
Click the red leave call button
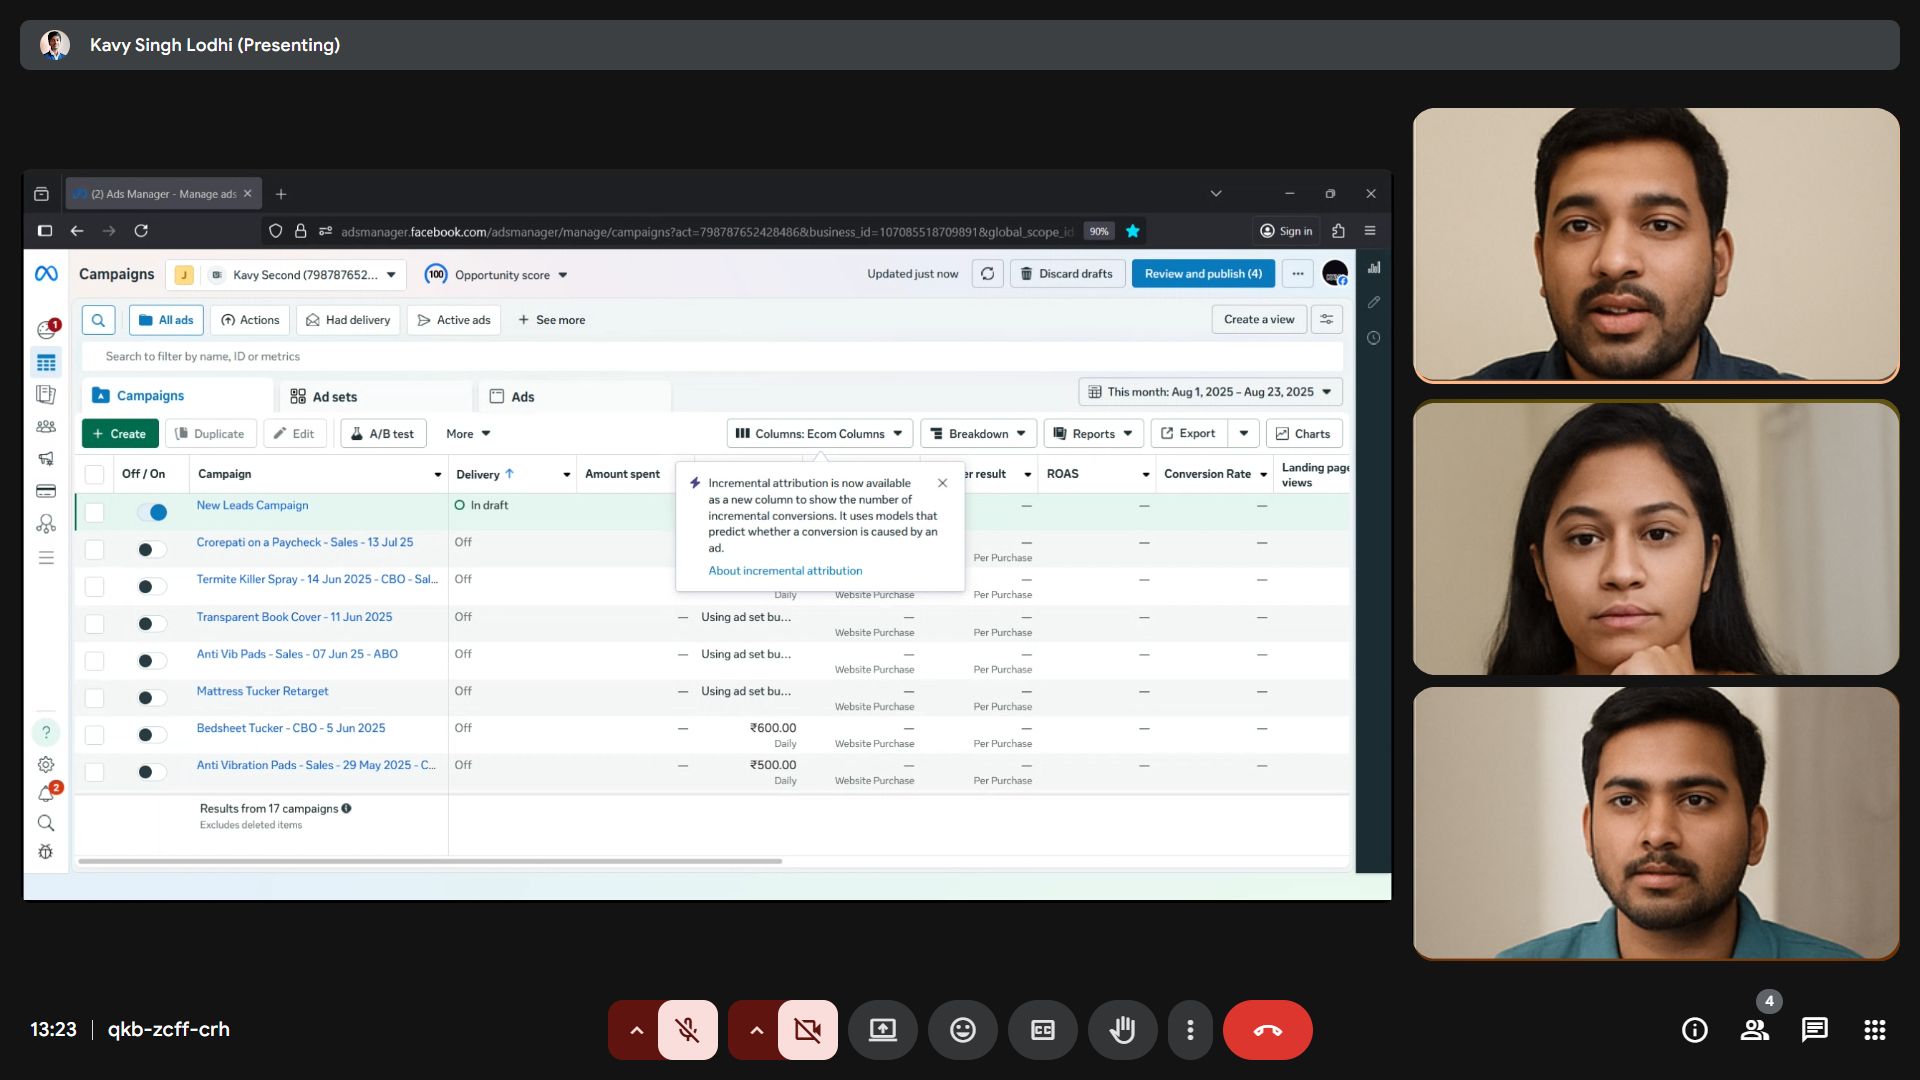[1267, 1030]
